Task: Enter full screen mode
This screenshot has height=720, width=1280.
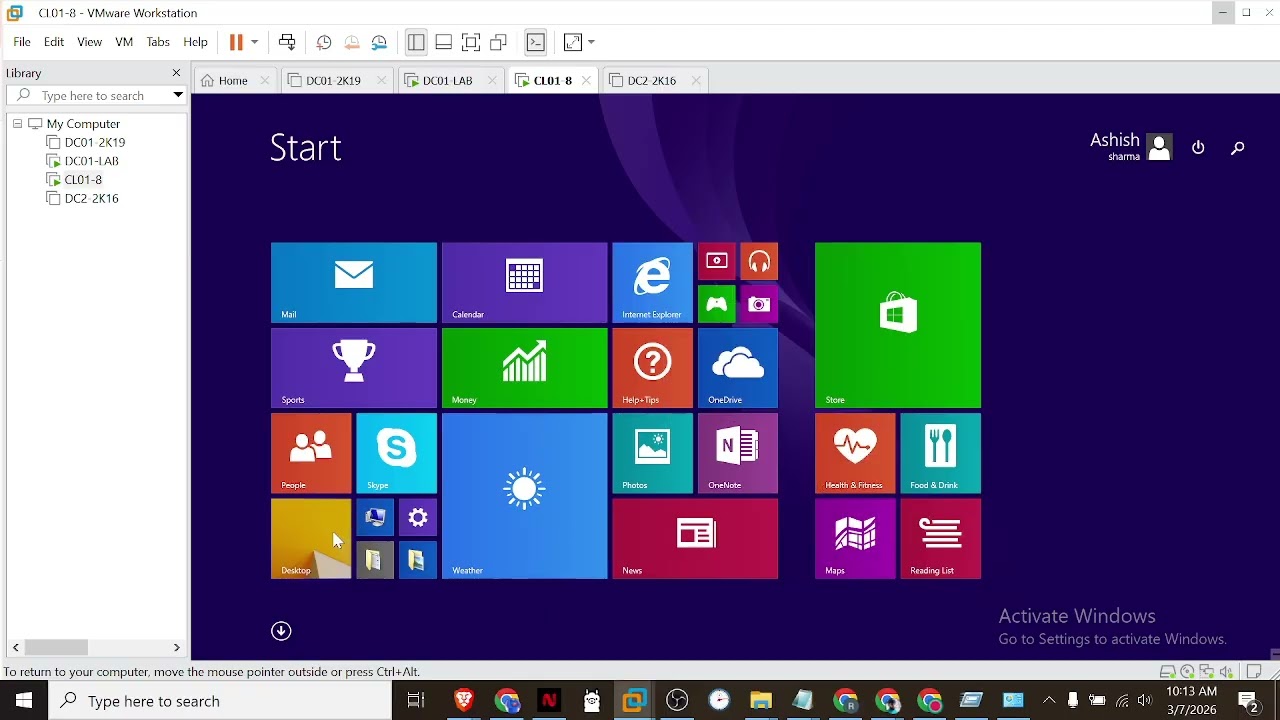Action: (x=472, y=43)
